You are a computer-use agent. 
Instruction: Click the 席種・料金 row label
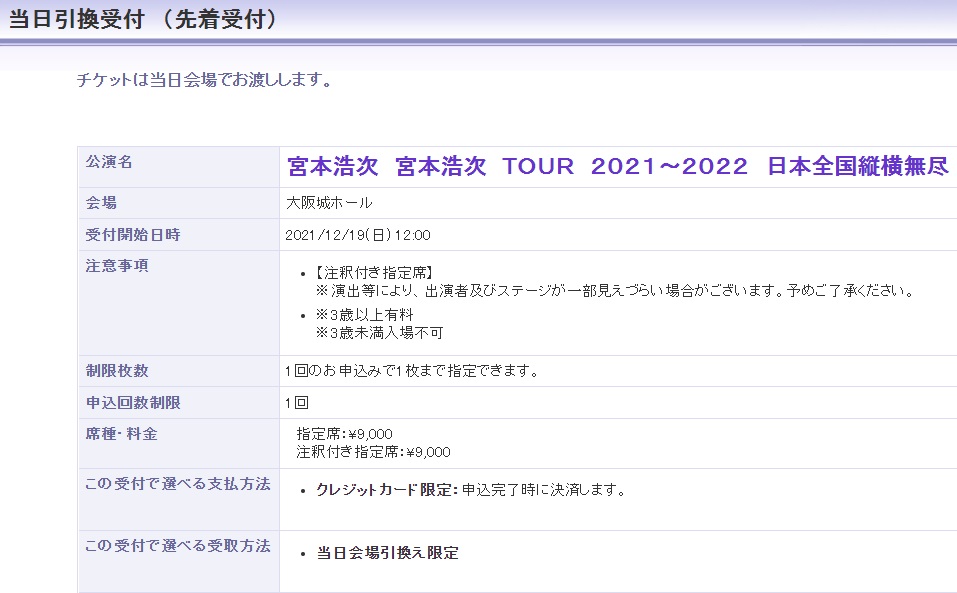coord(121,434)
